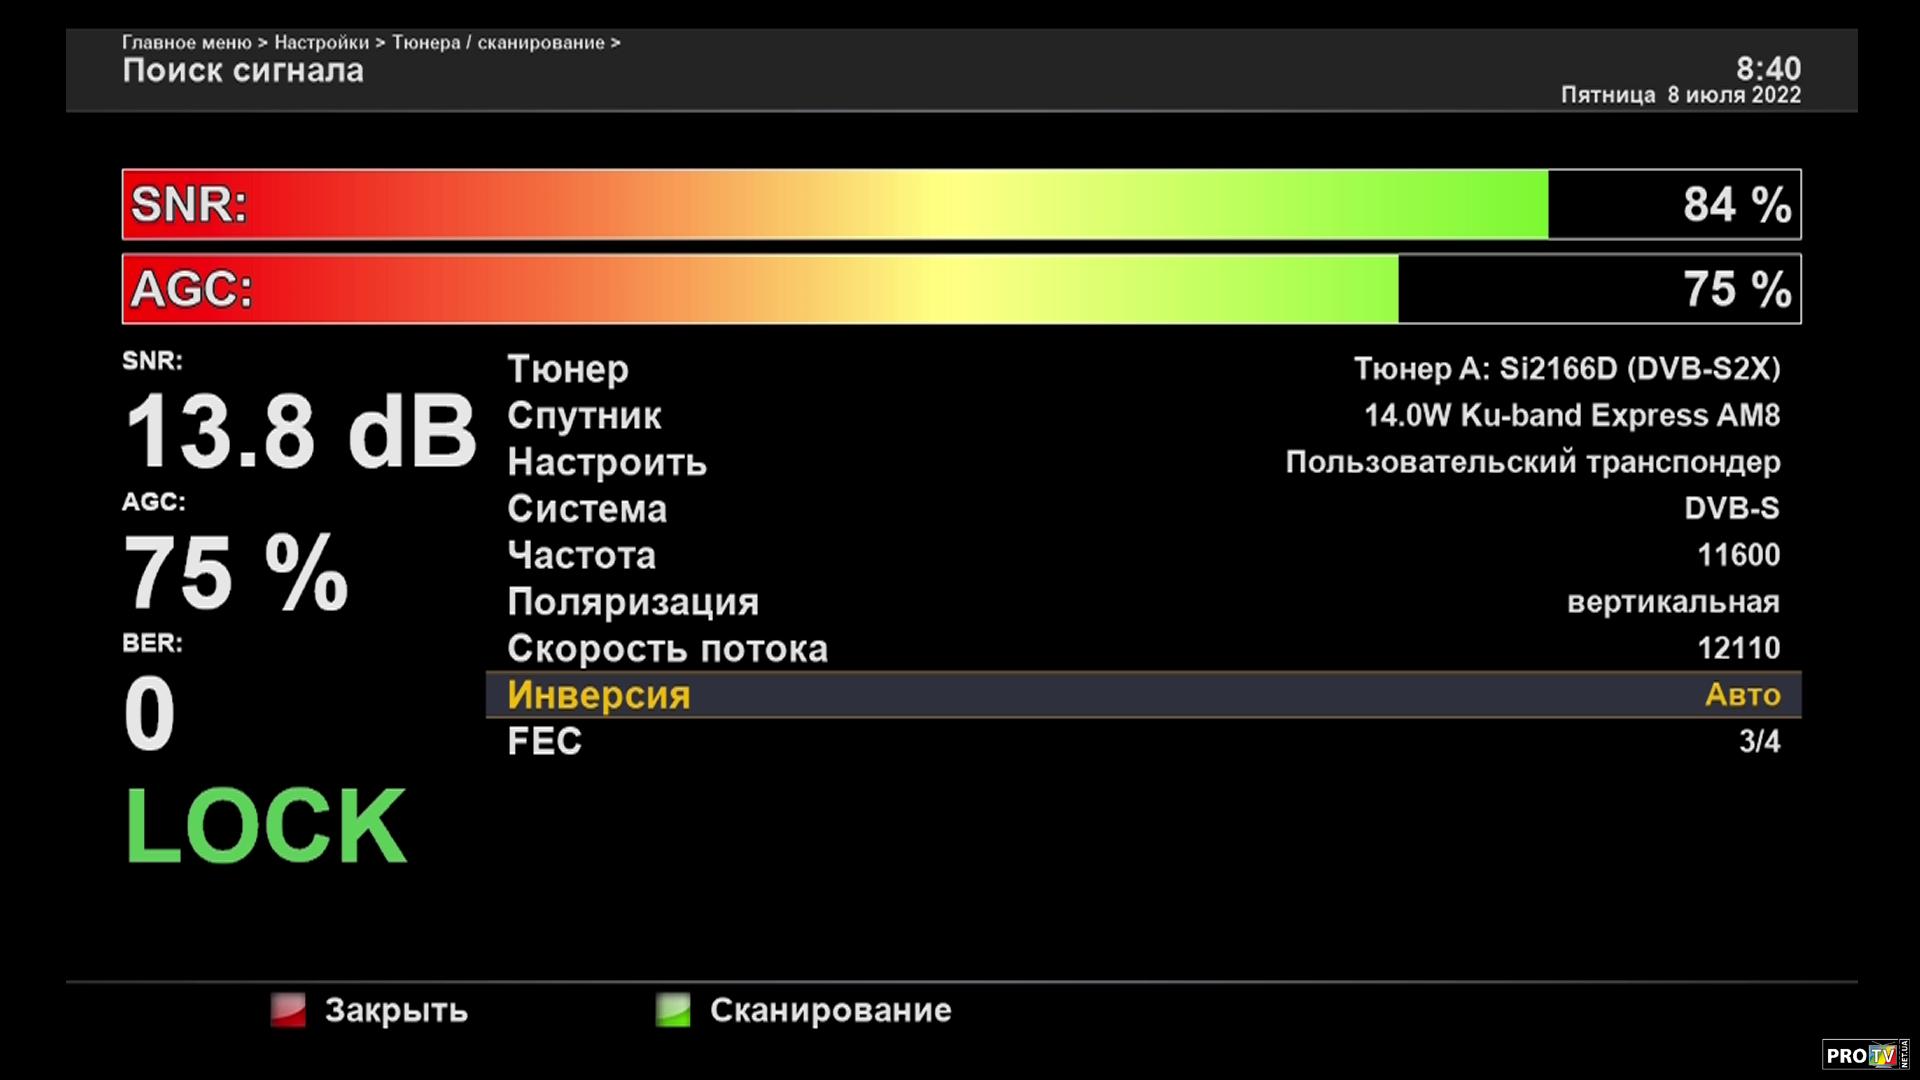The height and width of the screenshot is (1080, 1920).
Task: Toggle Поляризация value вертикальная
Action: click(x=1673, y=602)
